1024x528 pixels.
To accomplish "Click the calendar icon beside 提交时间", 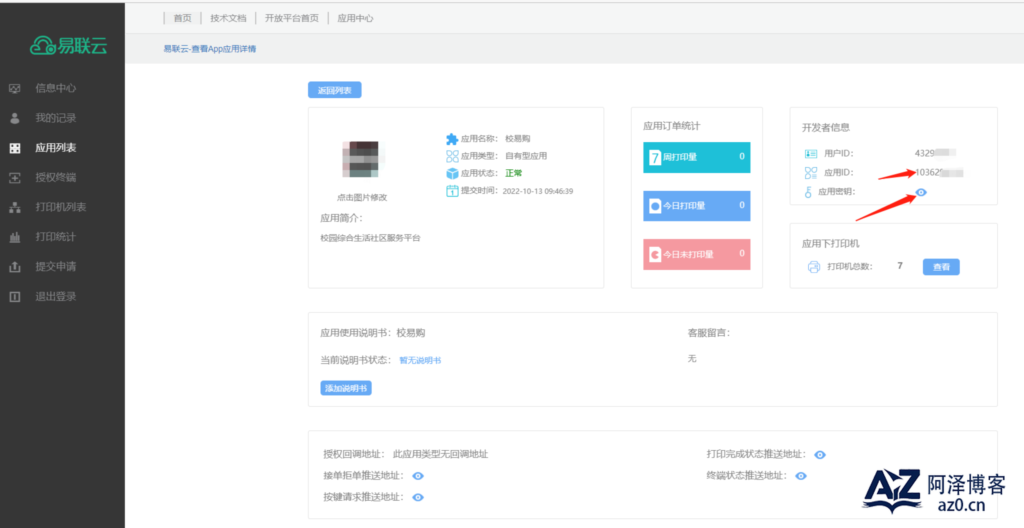I will pyautogui.click(x=452, y=191).
